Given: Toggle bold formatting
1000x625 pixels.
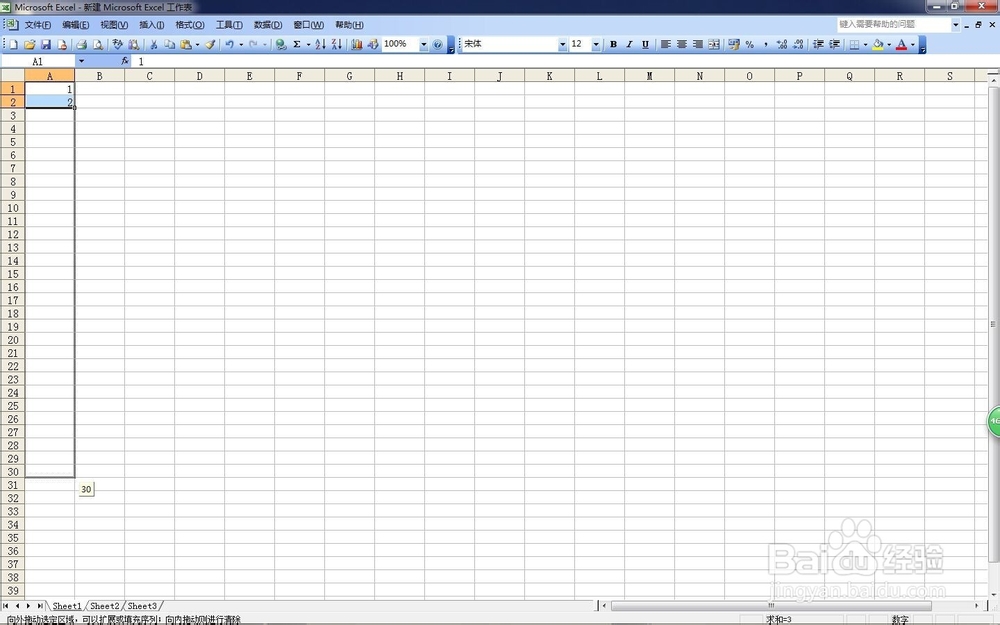Looking at the screenshot, I should coord(612,44).
